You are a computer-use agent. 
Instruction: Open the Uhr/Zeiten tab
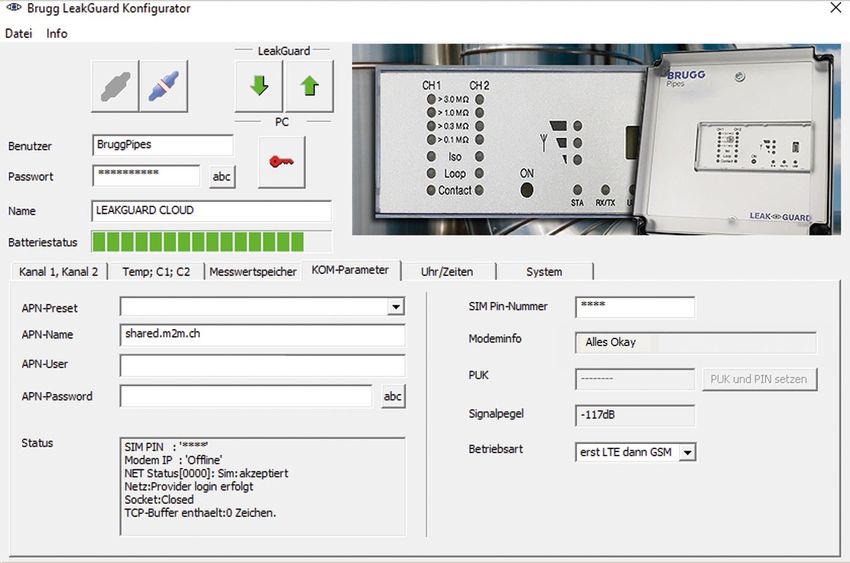click(447, 271)
